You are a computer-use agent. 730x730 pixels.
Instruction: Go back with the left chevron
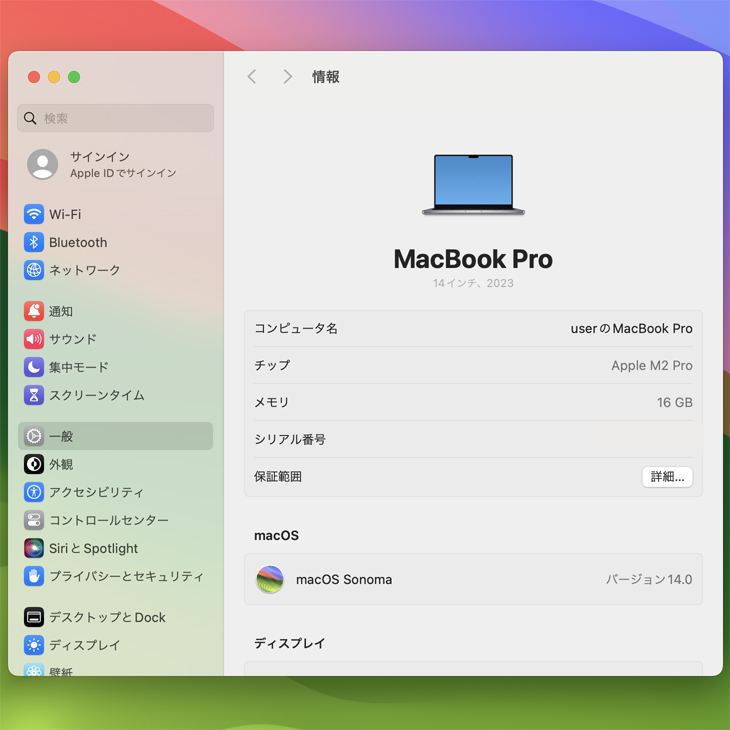point(252,76)
